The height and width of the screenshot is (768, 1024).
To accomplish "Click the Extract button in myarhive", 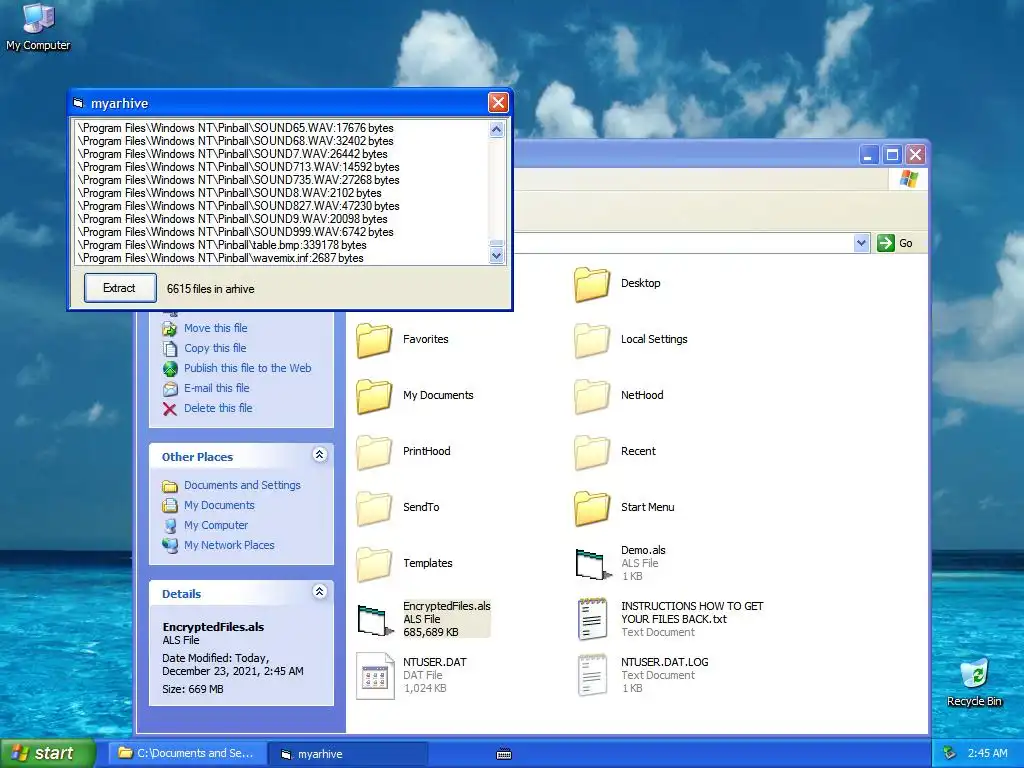I will [120, 288].
